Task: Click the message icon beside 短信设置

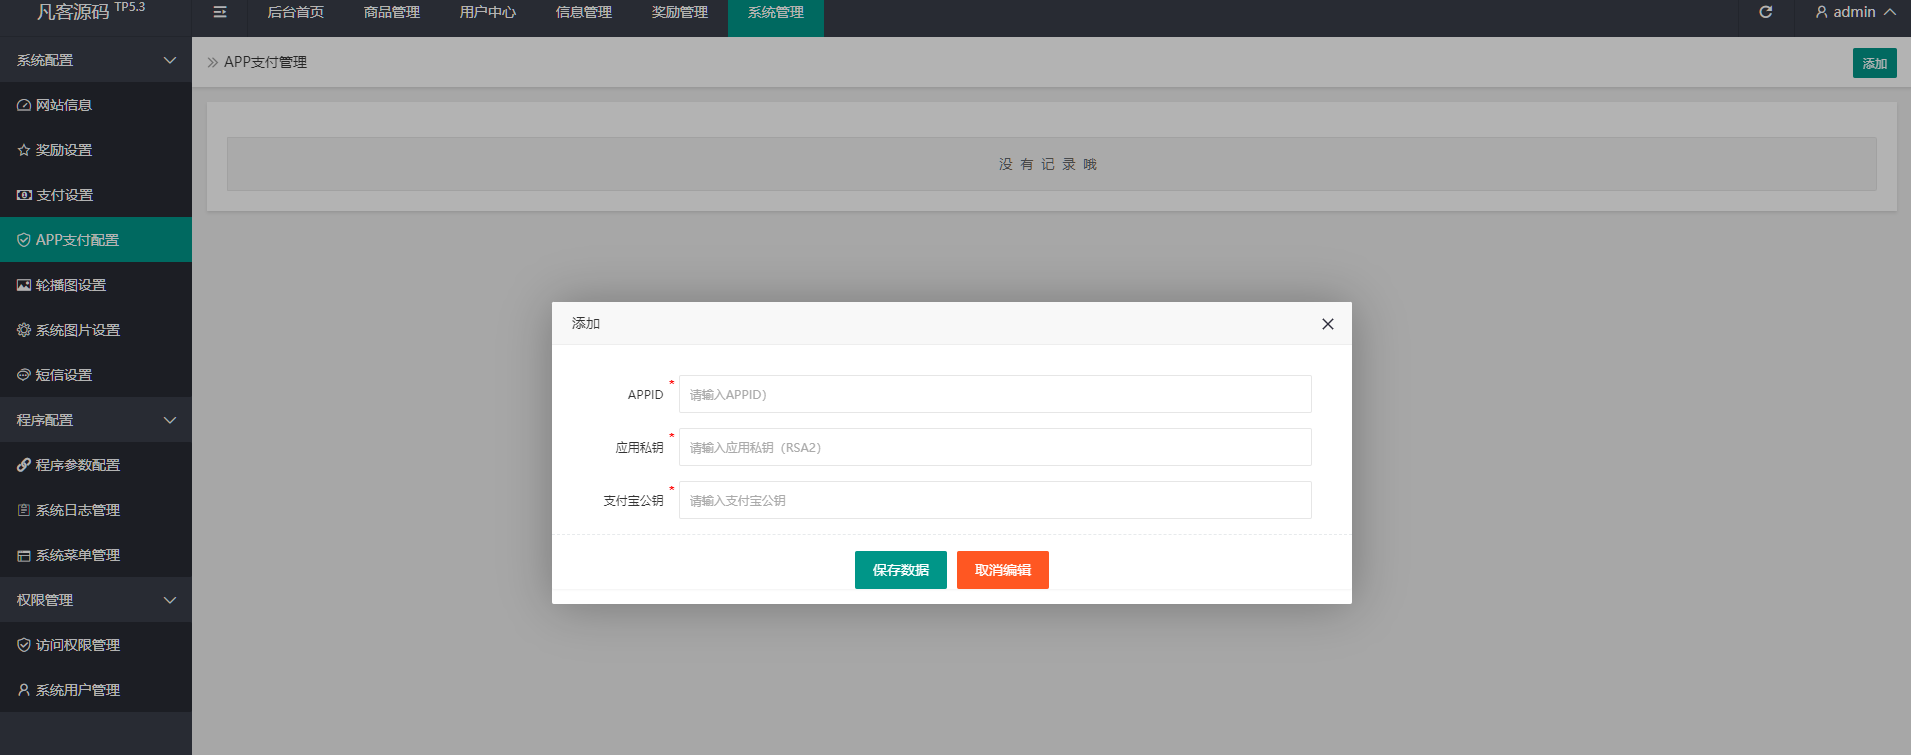Action: pos(24,375)
